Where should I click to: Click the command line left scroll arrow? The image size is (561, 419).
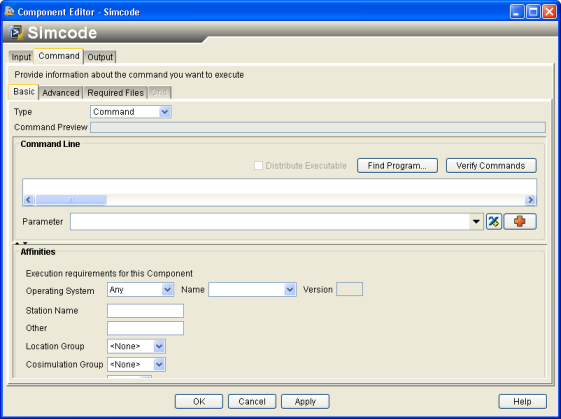28,200
